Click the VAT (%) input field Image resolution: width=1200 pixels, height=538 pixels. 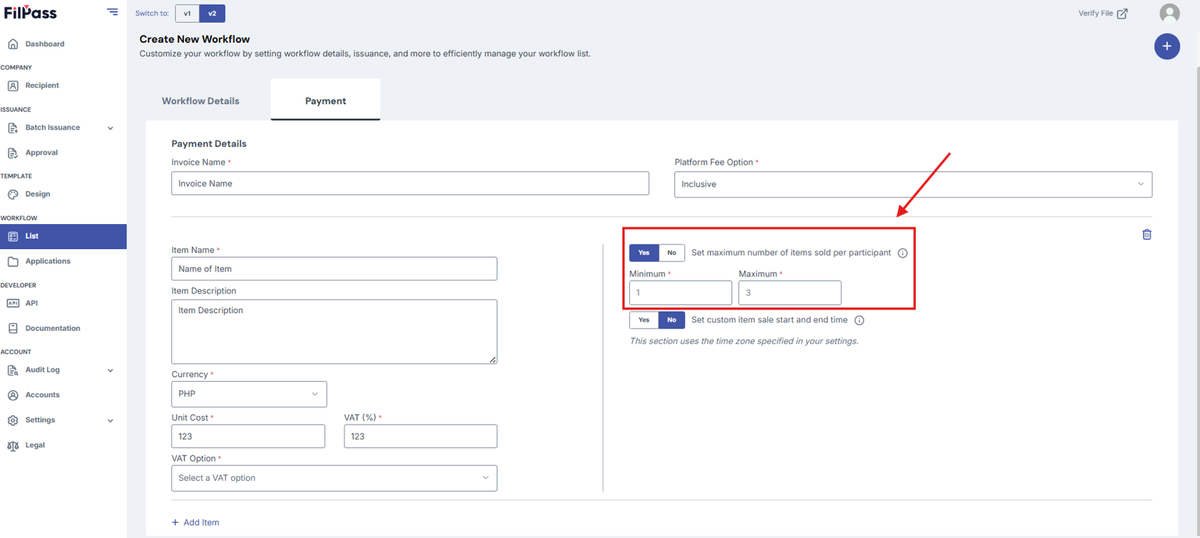[420, 436]
